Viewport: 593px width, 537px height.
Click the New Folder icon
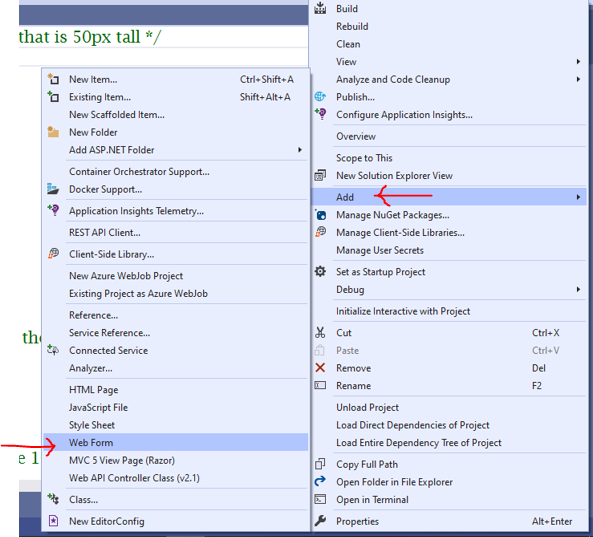pos(53,132)
